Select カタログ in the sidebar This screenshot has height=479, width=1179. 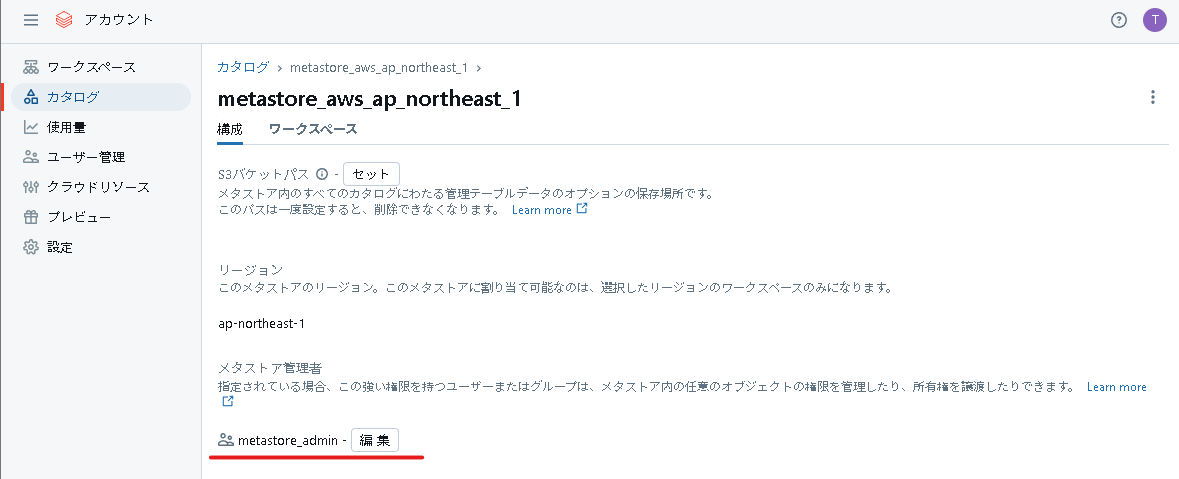(x=101, y=97)
